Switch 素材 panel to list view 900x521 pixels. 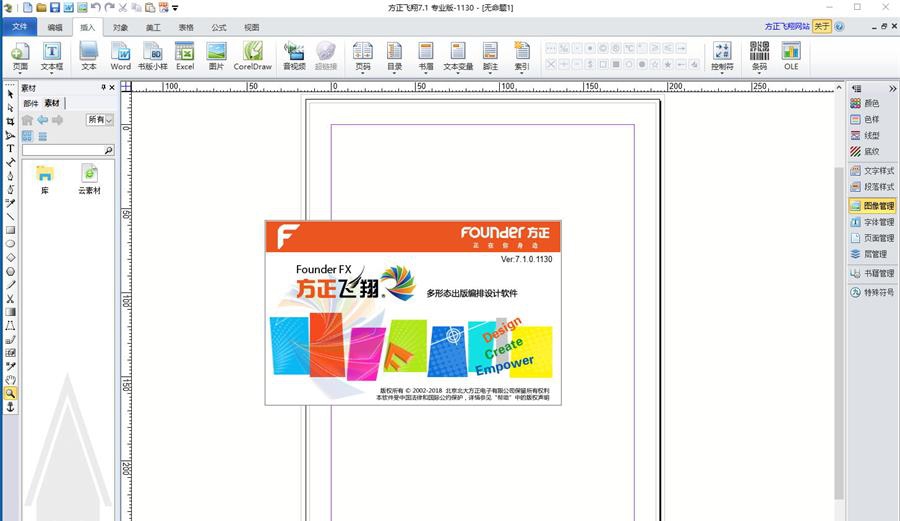coord(42,137)
